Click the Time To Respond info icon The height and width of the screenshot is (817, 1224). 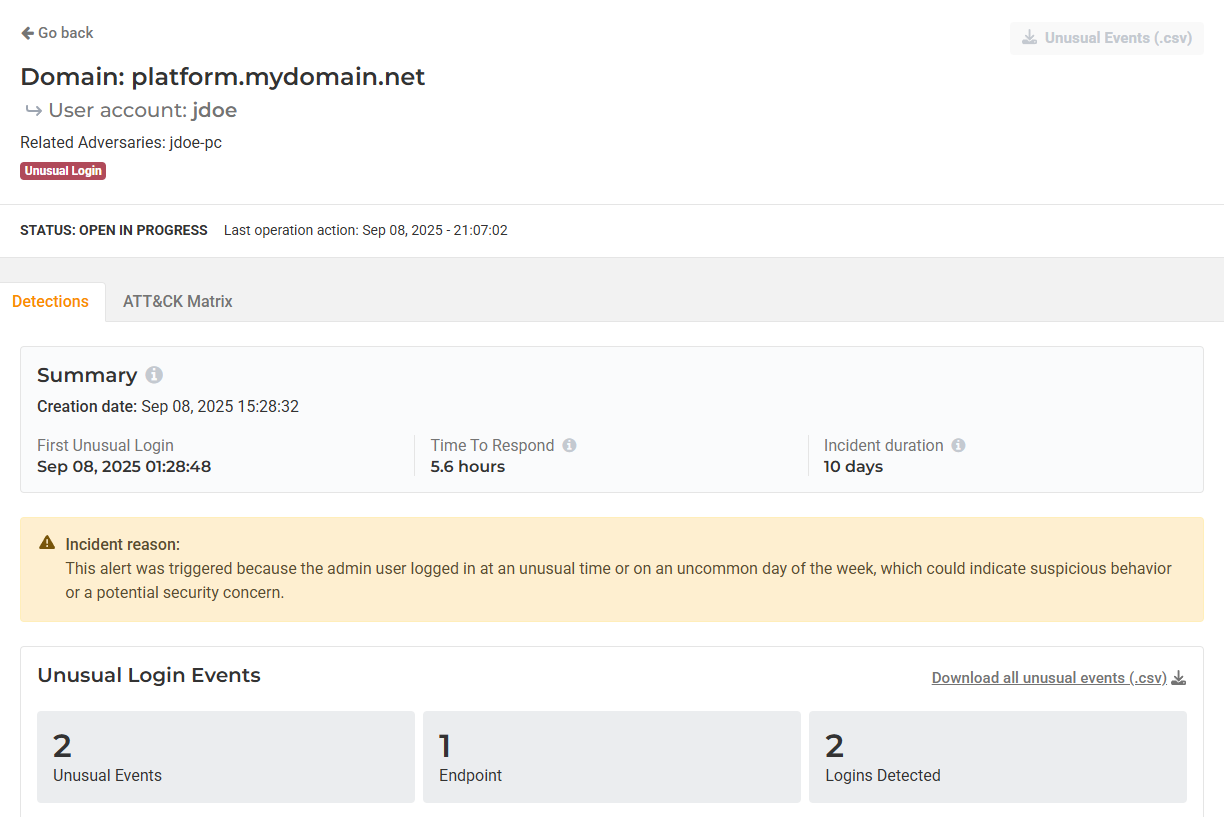point(569,446)
